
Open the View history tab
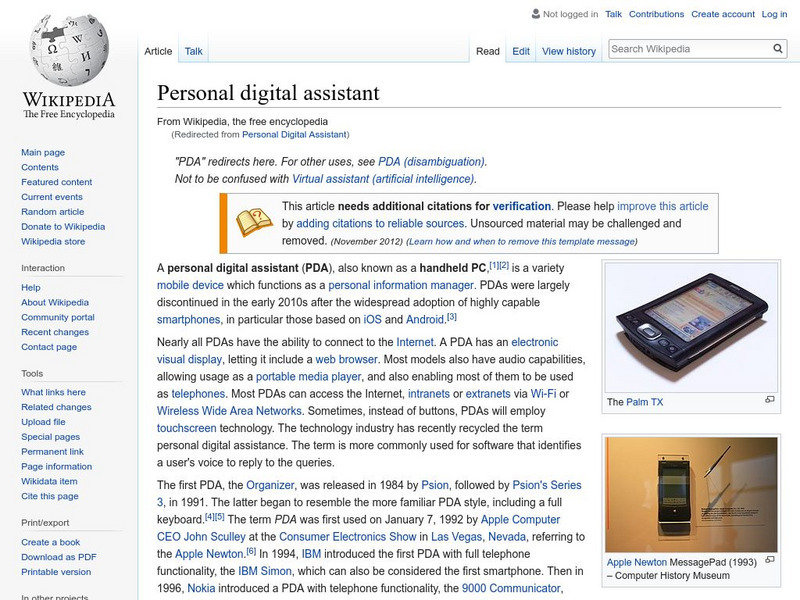[x=569, y=51]
